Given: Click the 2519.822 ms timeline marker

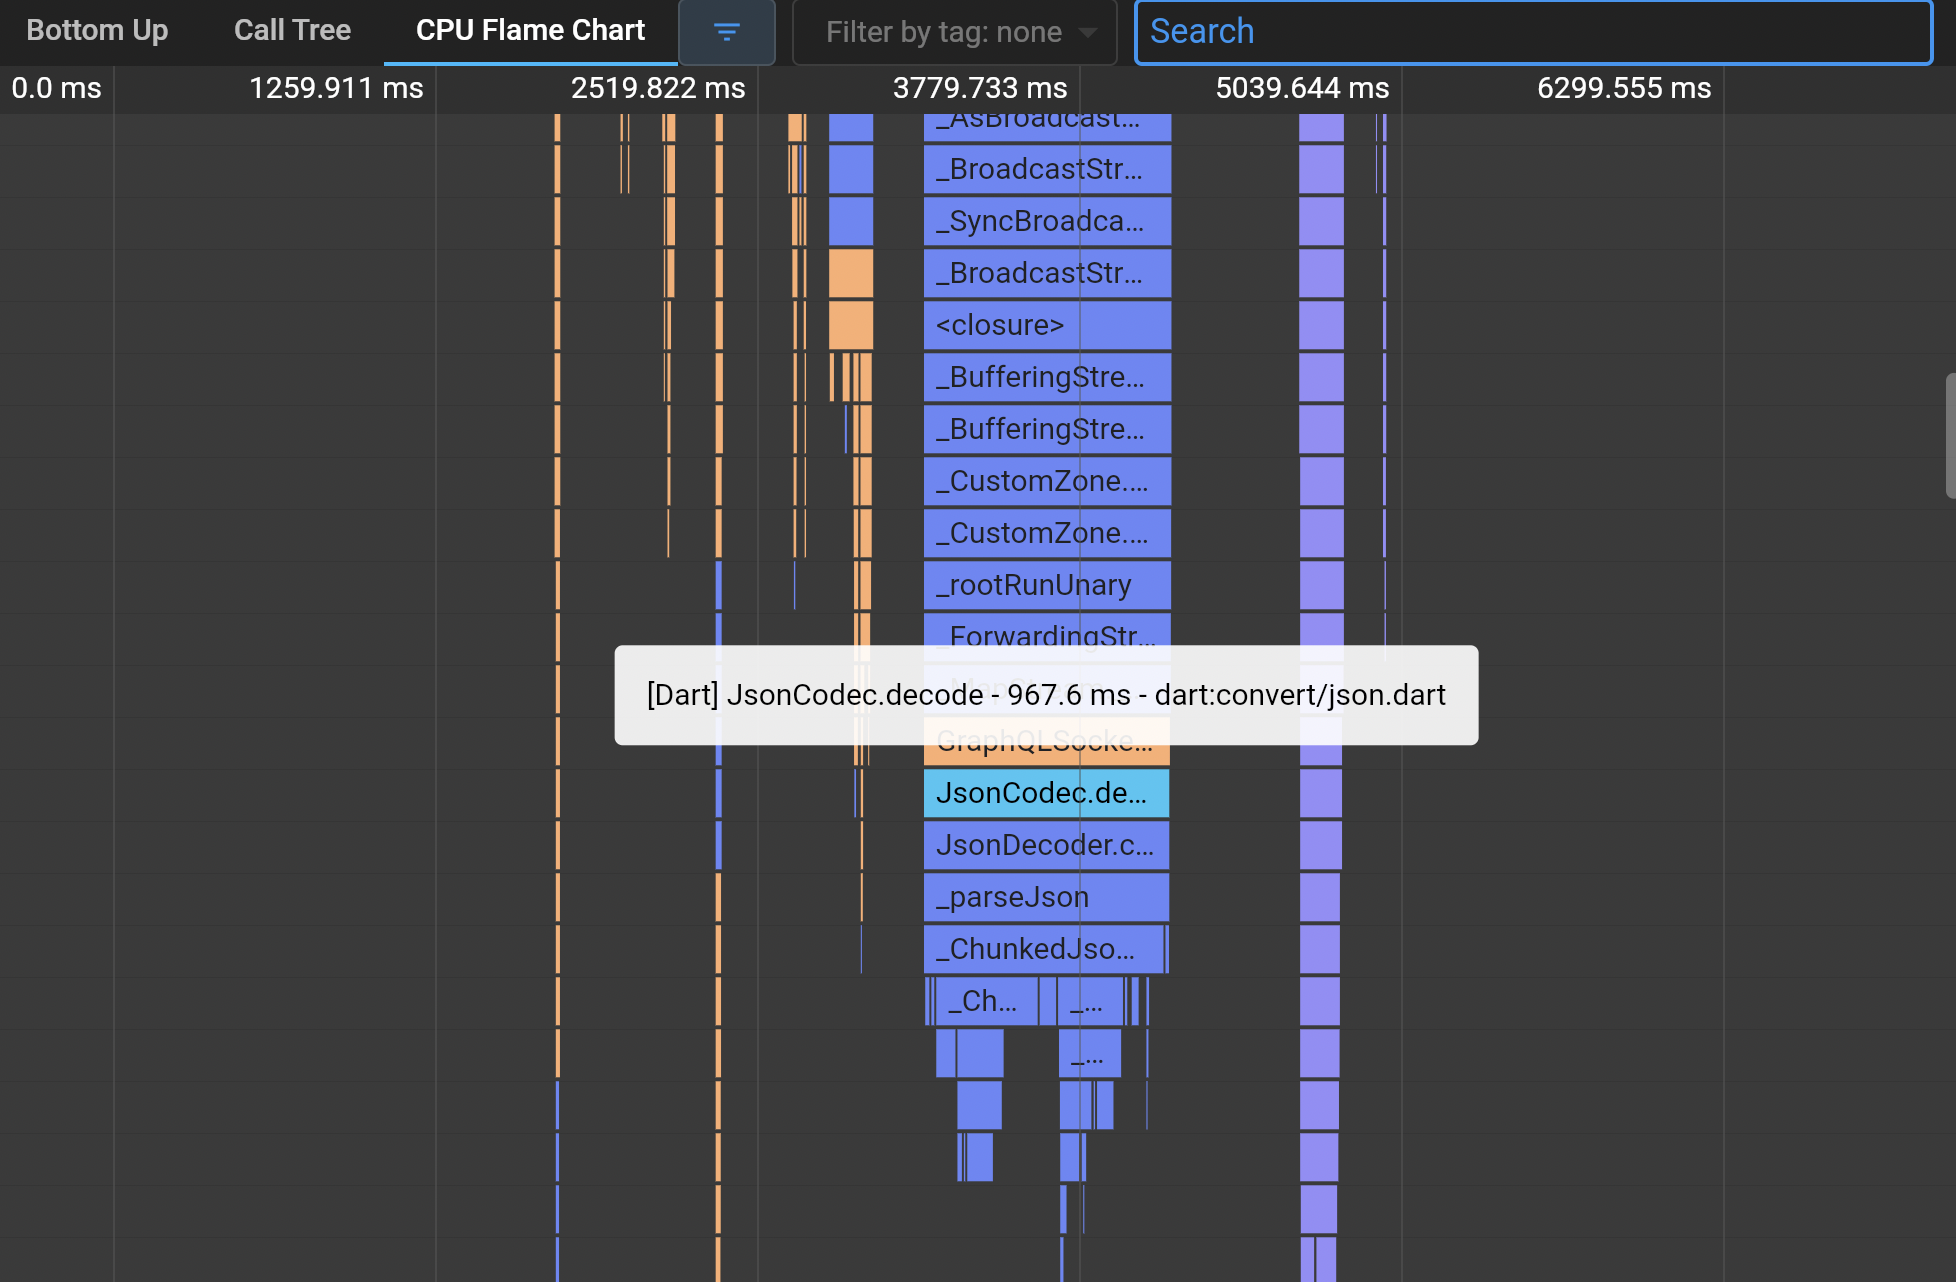Looking at the screenshot, I should click(x=657, y=88).
